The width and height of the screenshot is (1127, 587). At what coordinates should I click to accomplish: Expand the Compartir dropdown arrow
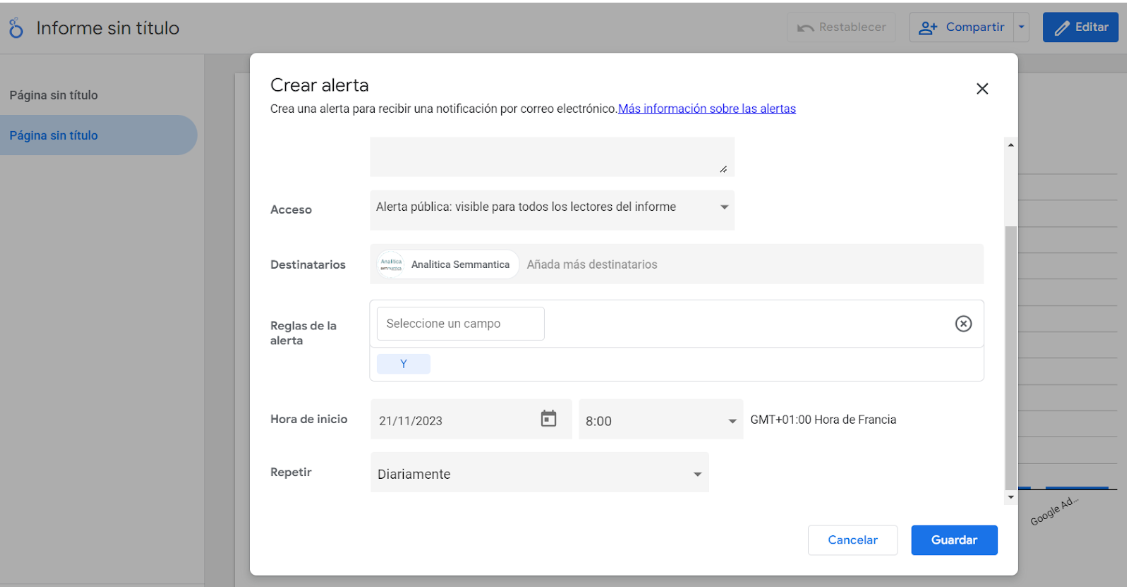point(1021,27)
